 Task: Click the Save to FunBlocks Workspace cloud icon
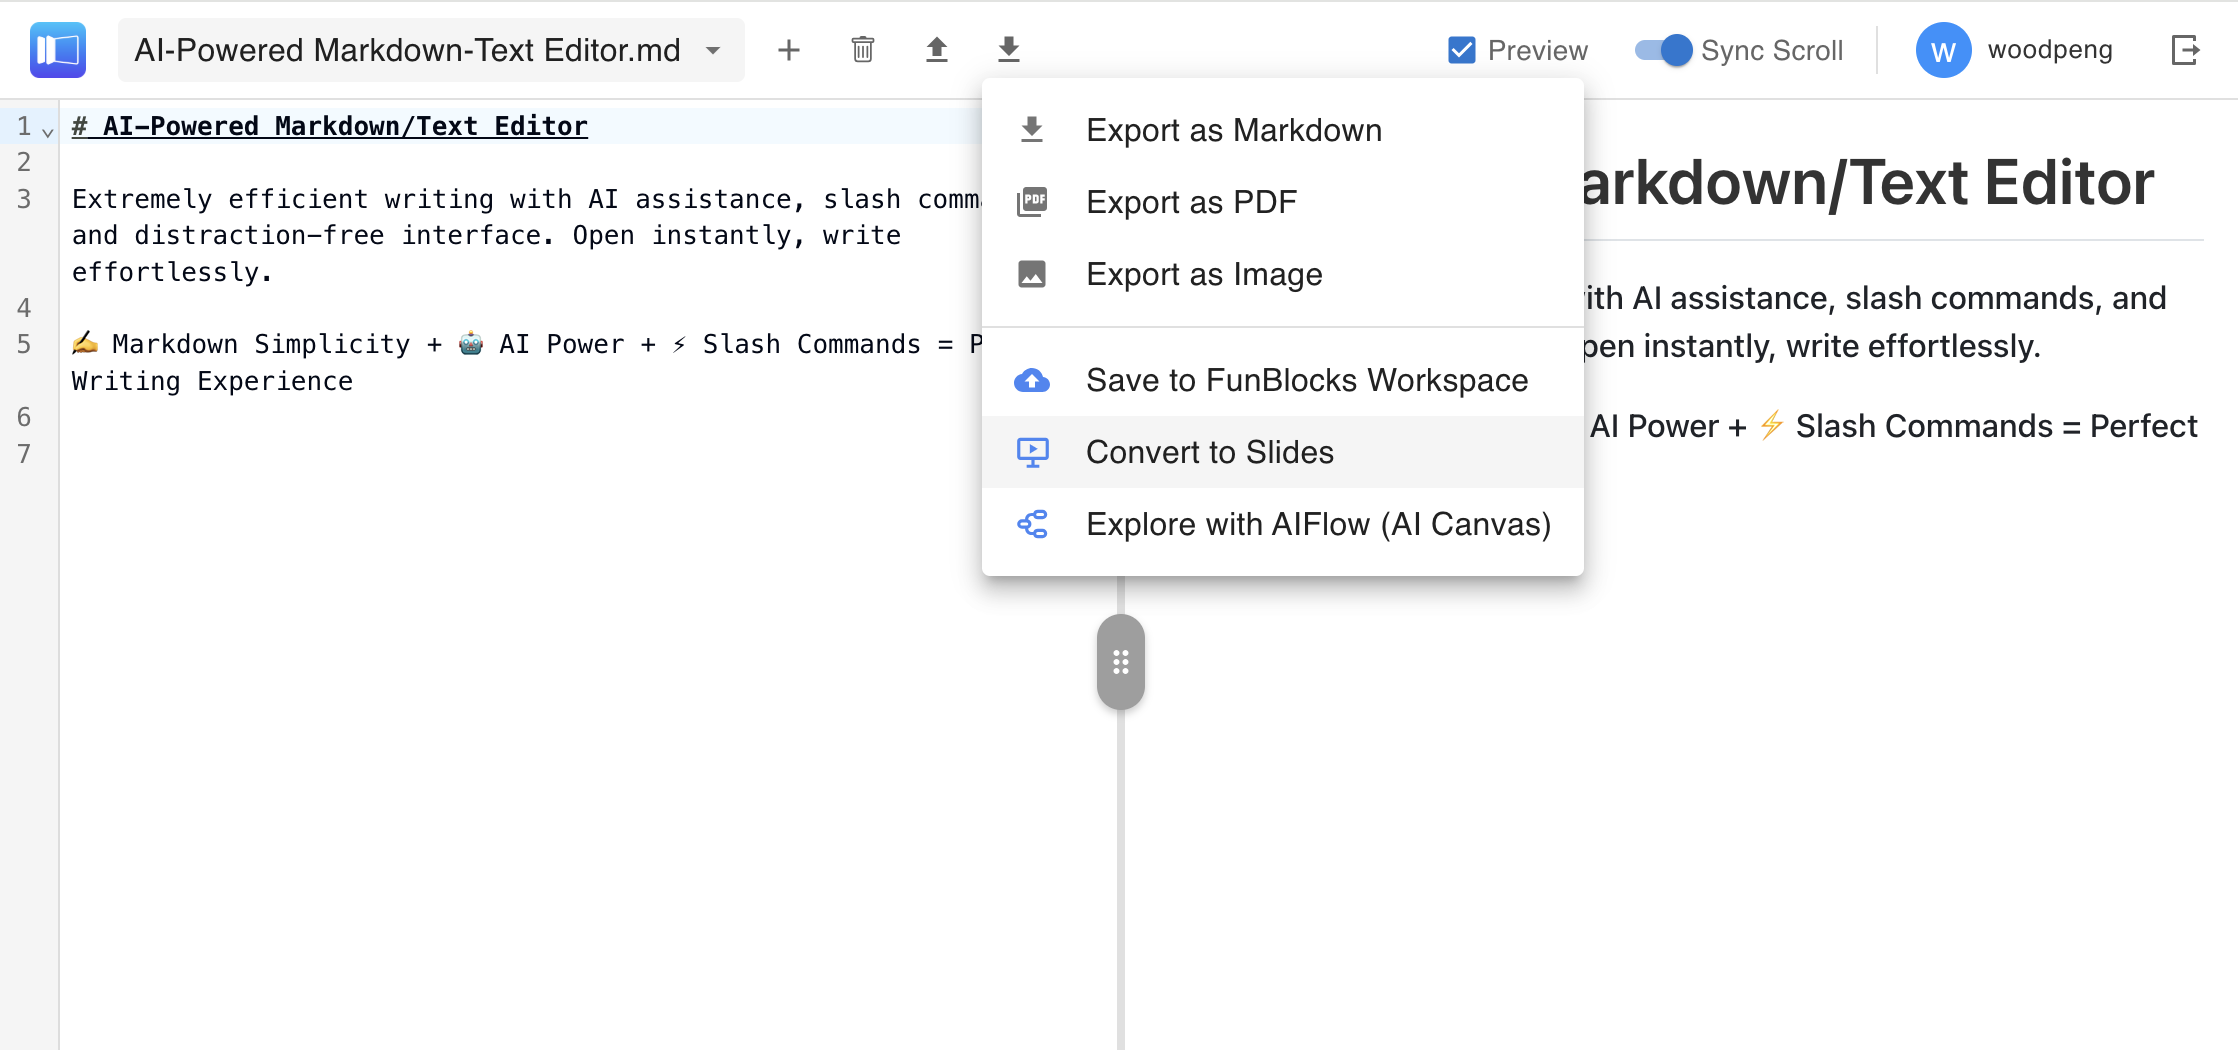tap(1032, 379)
